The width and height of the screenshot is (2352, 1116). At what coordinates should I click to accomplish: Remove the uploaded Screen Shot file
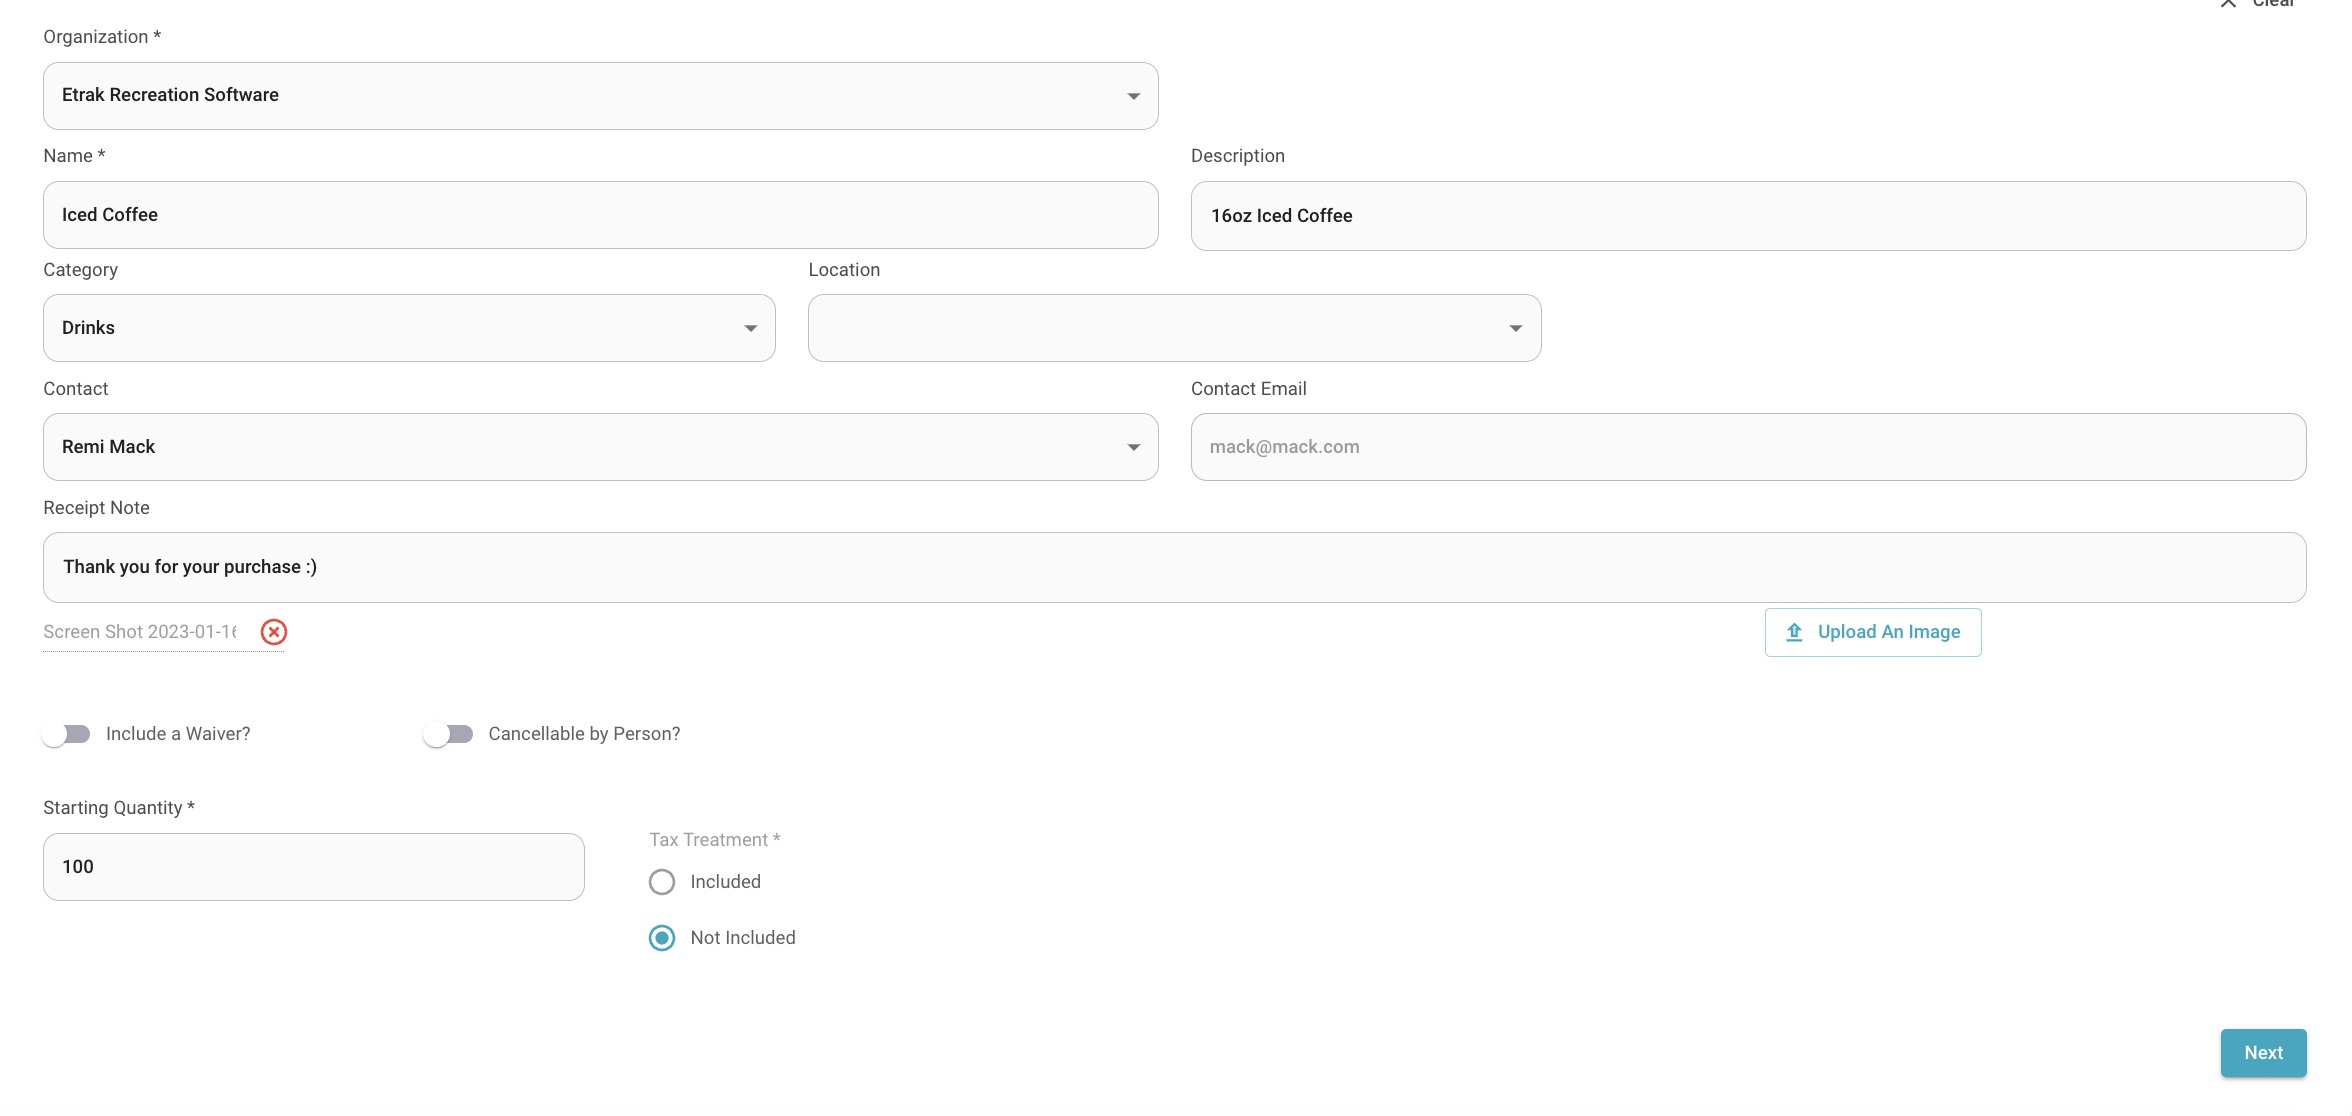pos(274,632)
